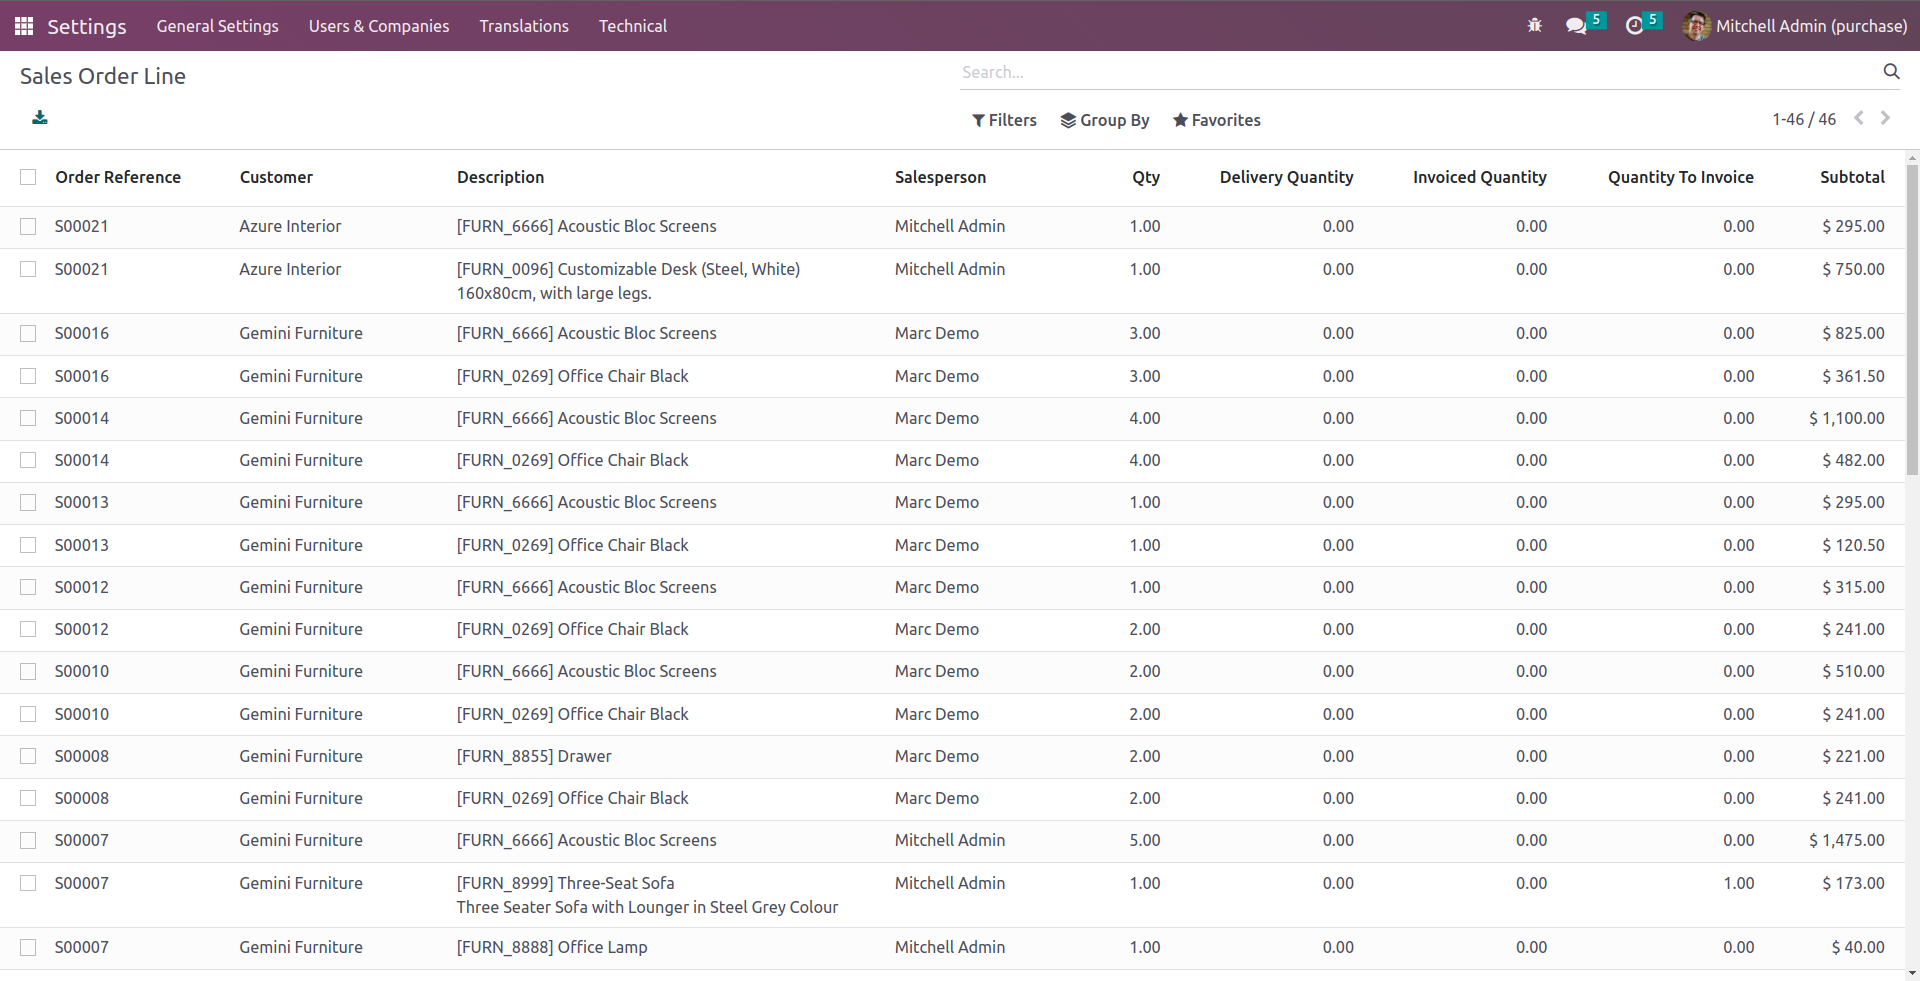Image resolution: width=1920 pixels, height=981 pixels.
Task: Open the apps grid menu icon
Action: (x=24, y=26)
